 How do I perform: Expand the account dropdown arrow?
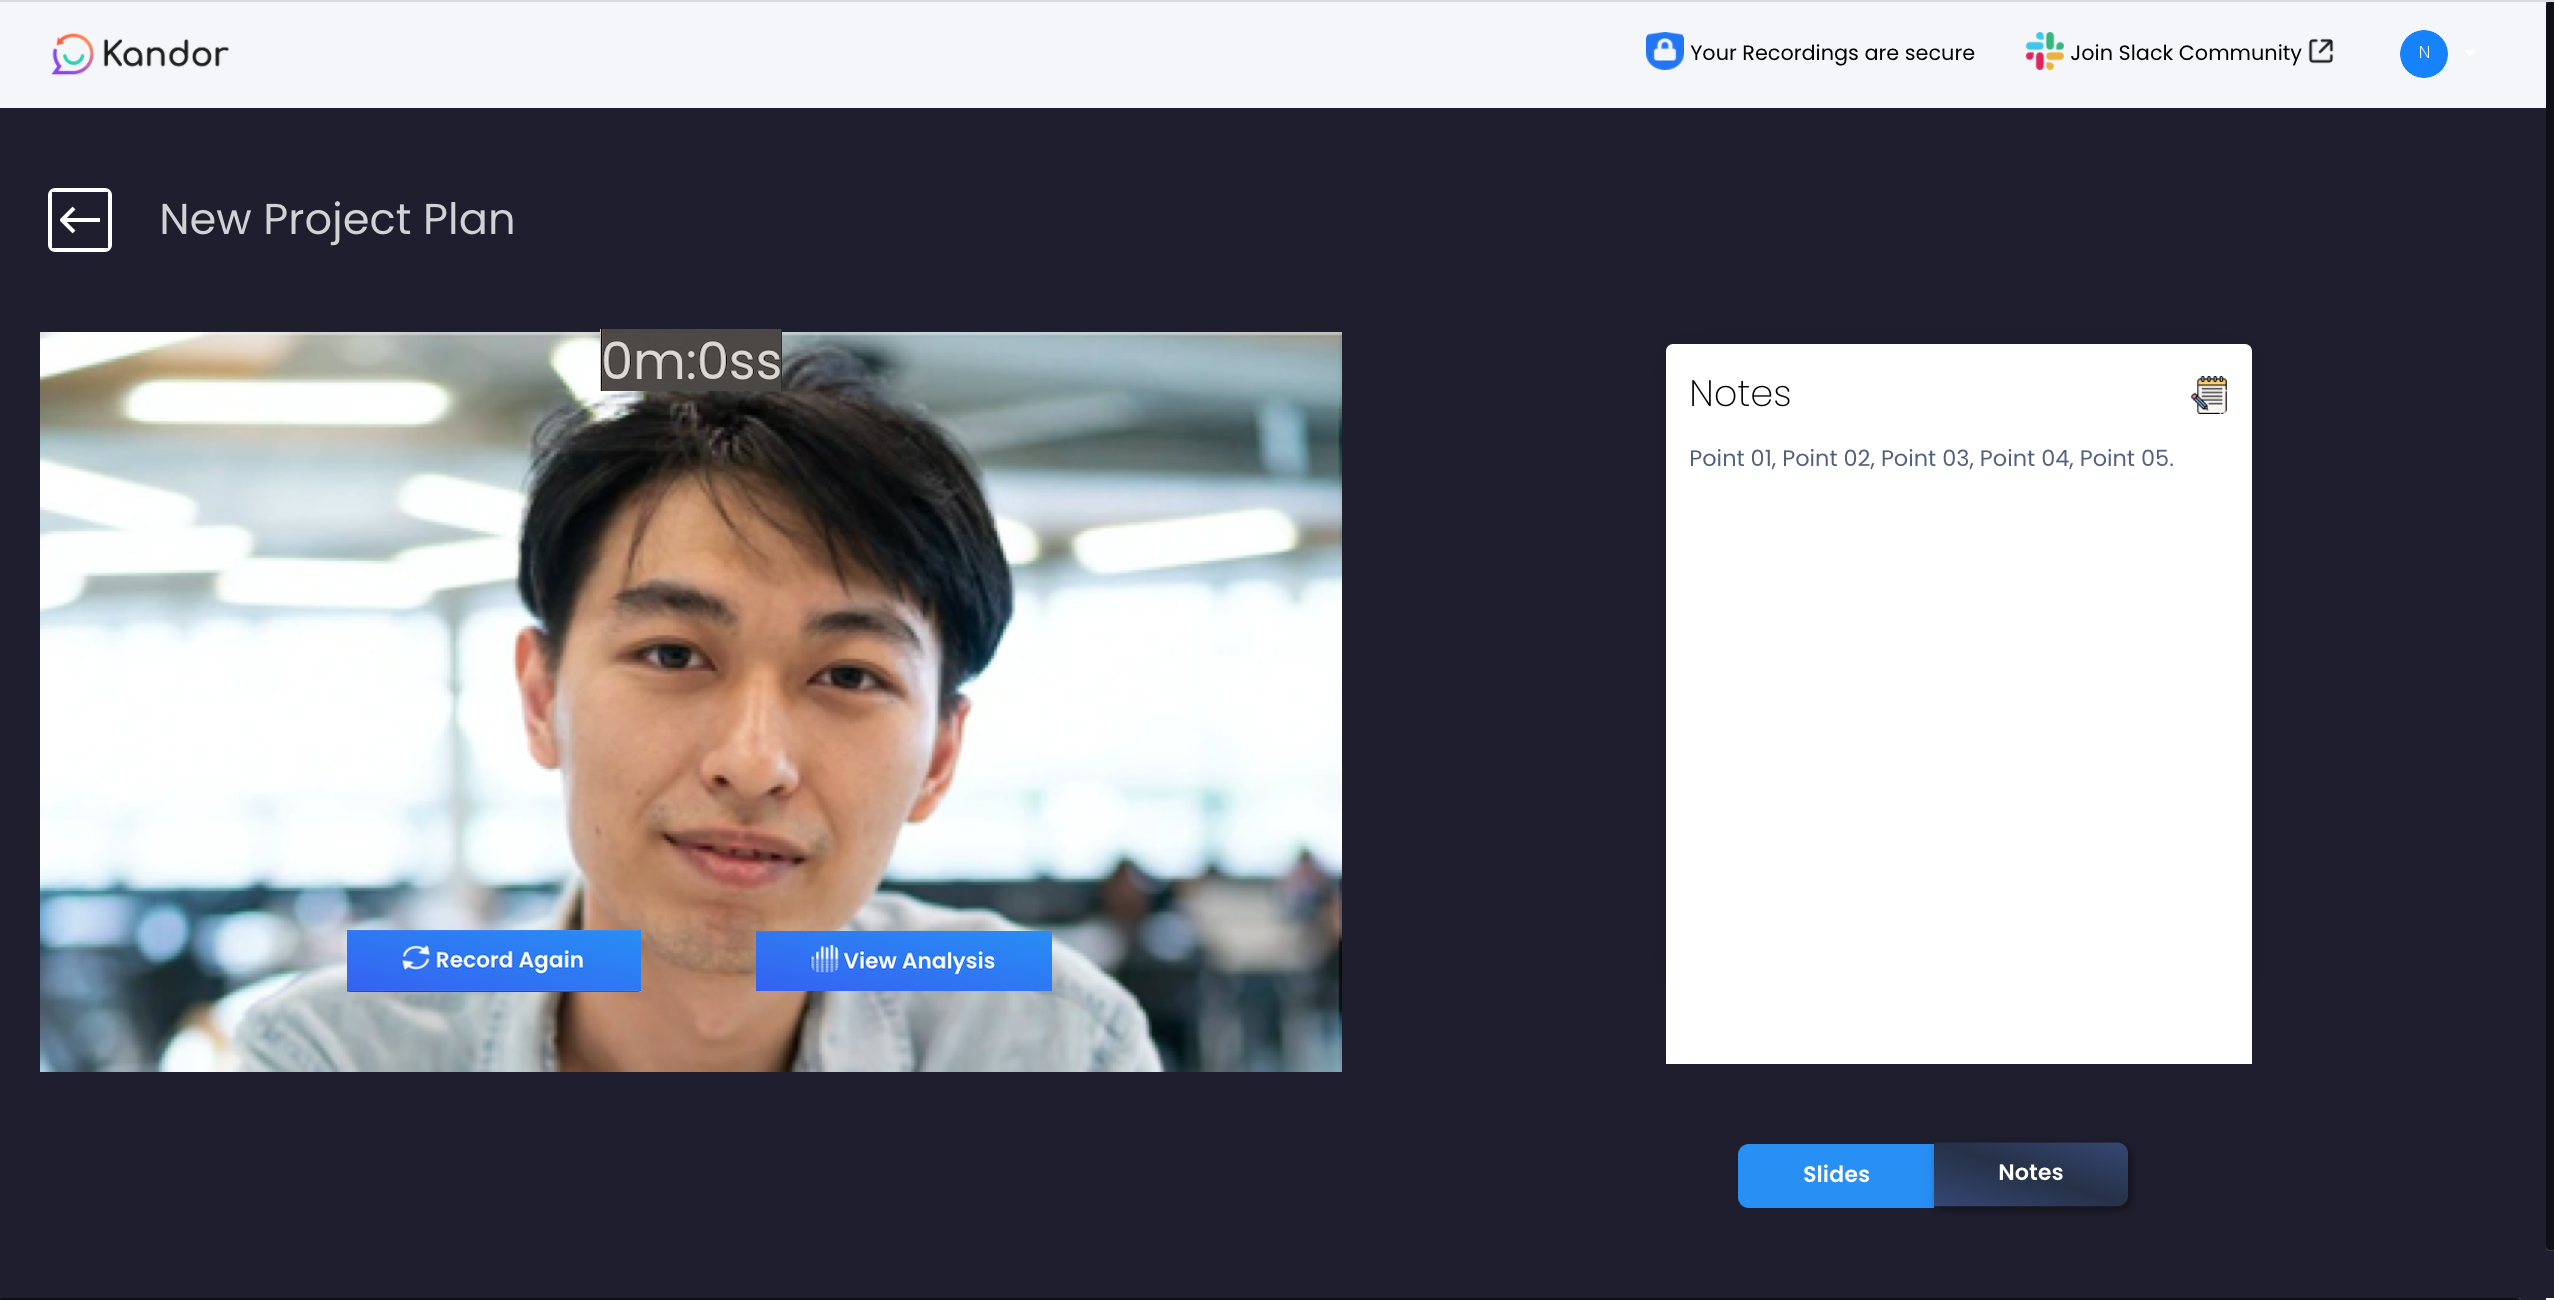tap(2470, 53)
